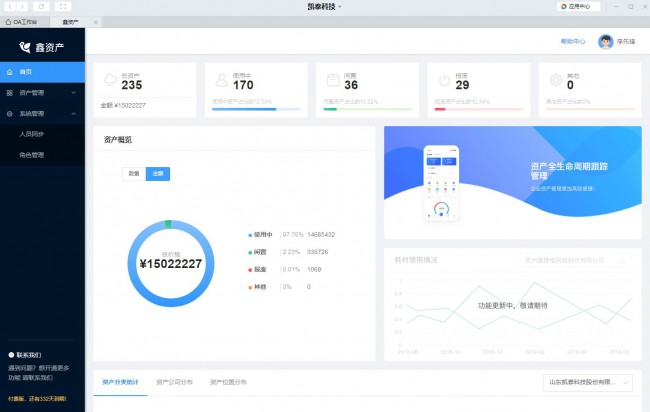Click the bell icon on 总资产 card
Screen dimensions: 650x412
pyautogui.click(x=109, y=80)
